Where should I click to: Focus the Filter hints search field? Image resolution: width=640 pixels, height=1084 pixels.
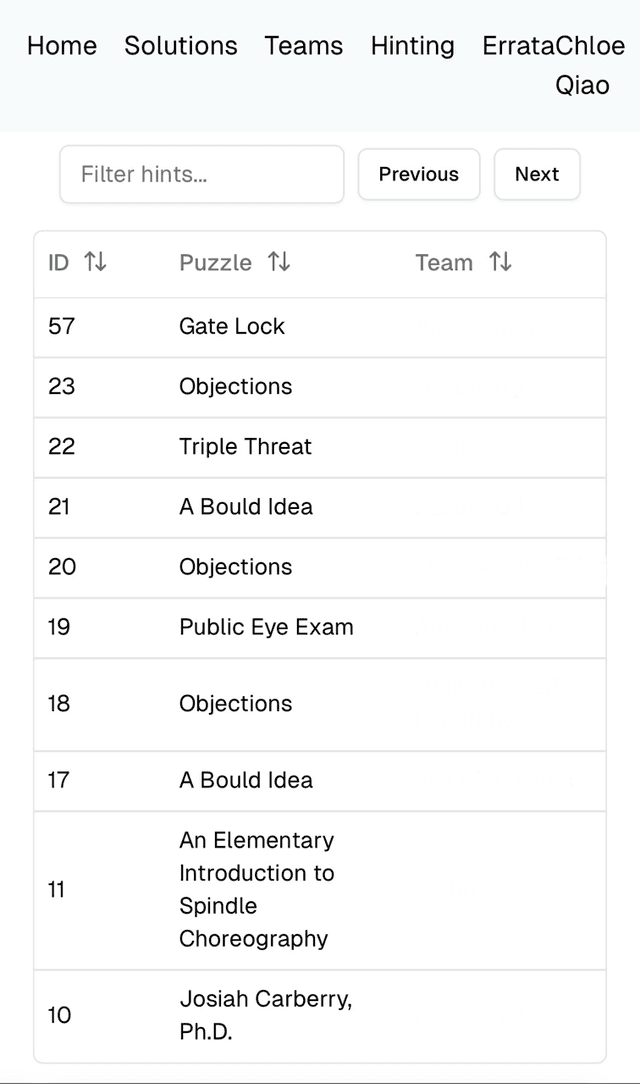pyautogui.click(x=202, y=174)
